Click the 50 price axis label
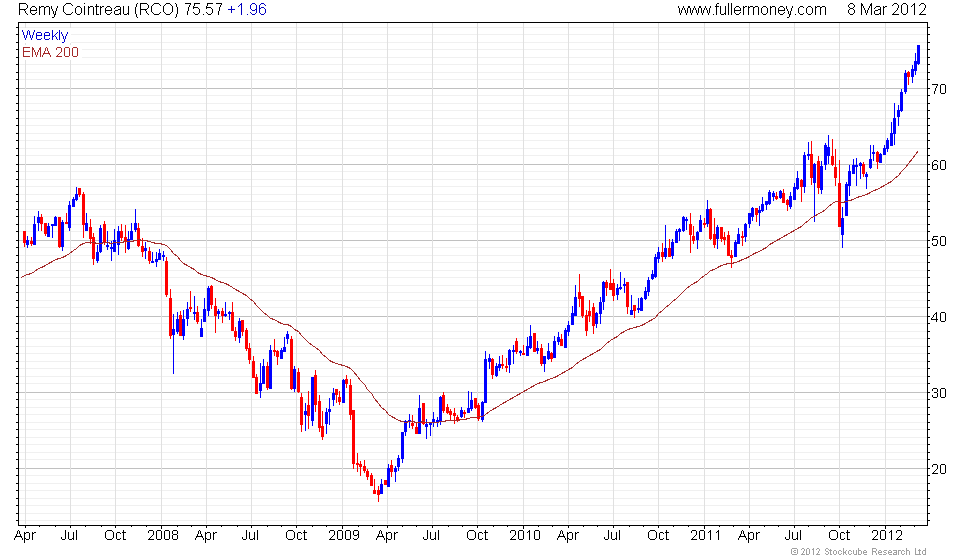The image size is (980, 560). [939, 241]
